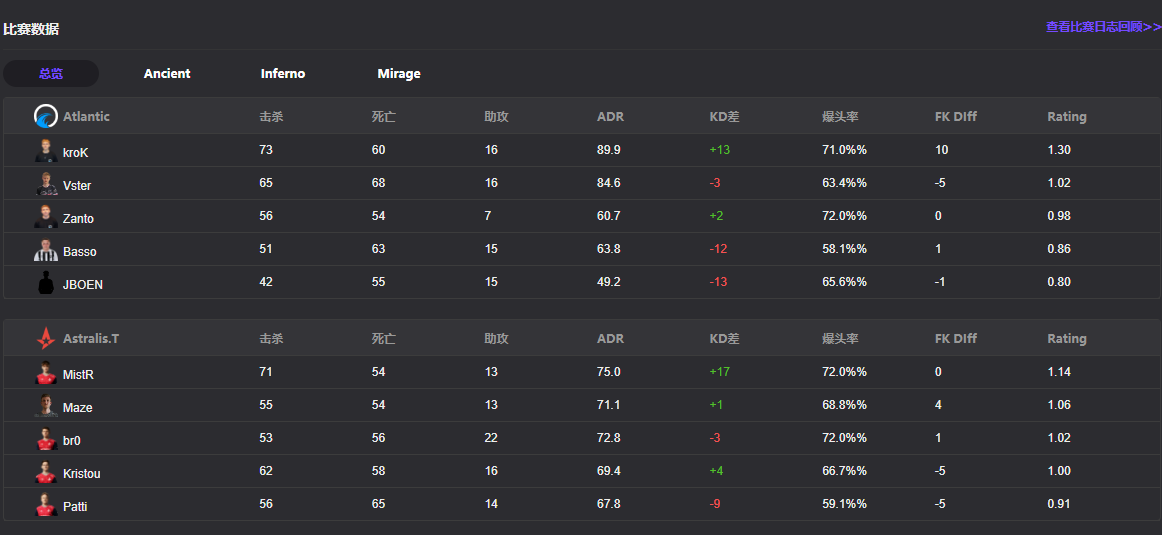
Task: Click 助攻 header in Atlantic table
Action: point(497,116)
